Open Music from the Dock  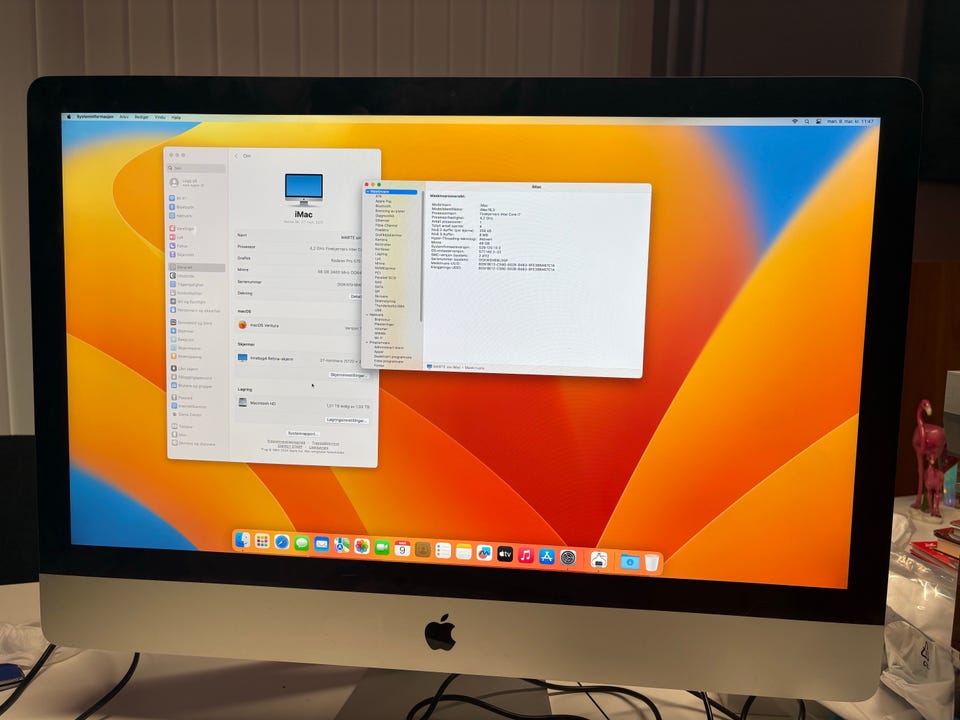point(526,555)
